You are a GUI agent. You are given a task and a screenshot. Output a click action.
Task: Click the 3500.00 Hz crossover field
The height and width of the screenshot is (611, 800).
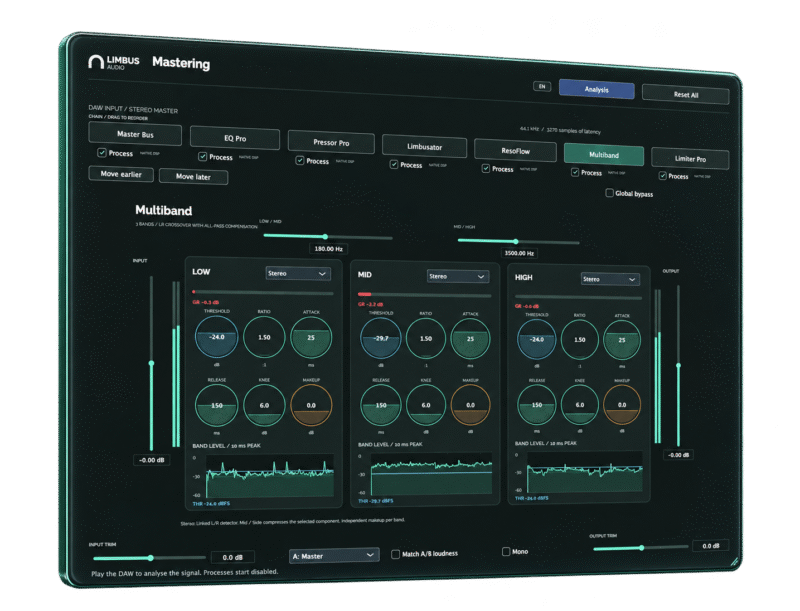[519, 253]
